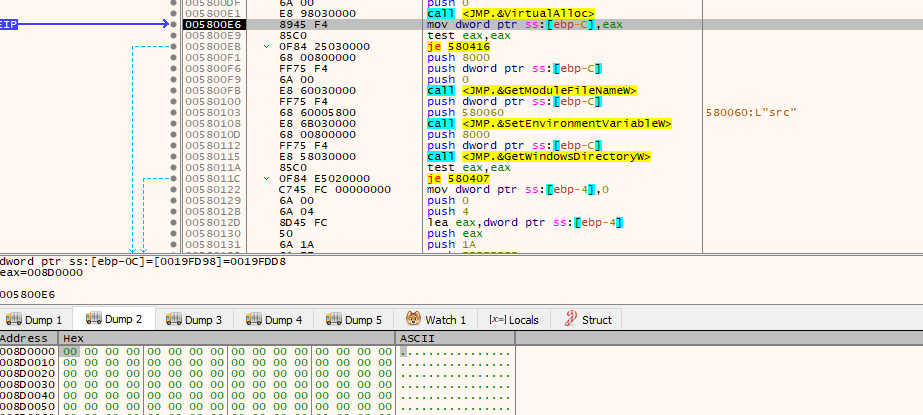This screenshot has width=923, height=415.
Task: Select the call VirtualAlloc instruction
Action: pos(511,14)
